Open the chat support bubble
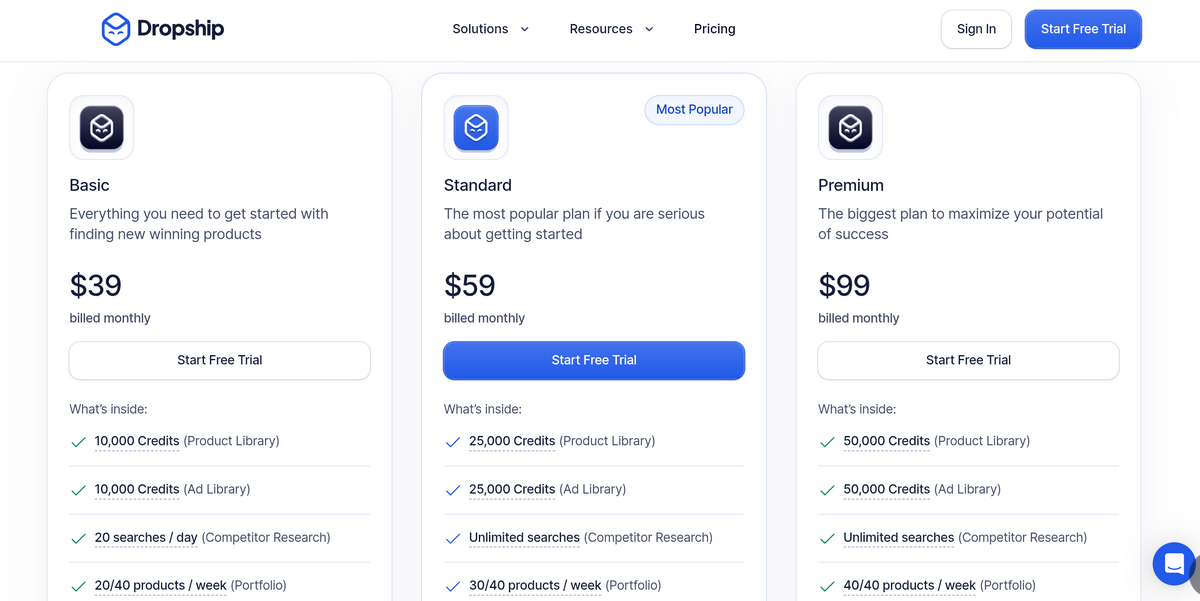 point(1173,563)
